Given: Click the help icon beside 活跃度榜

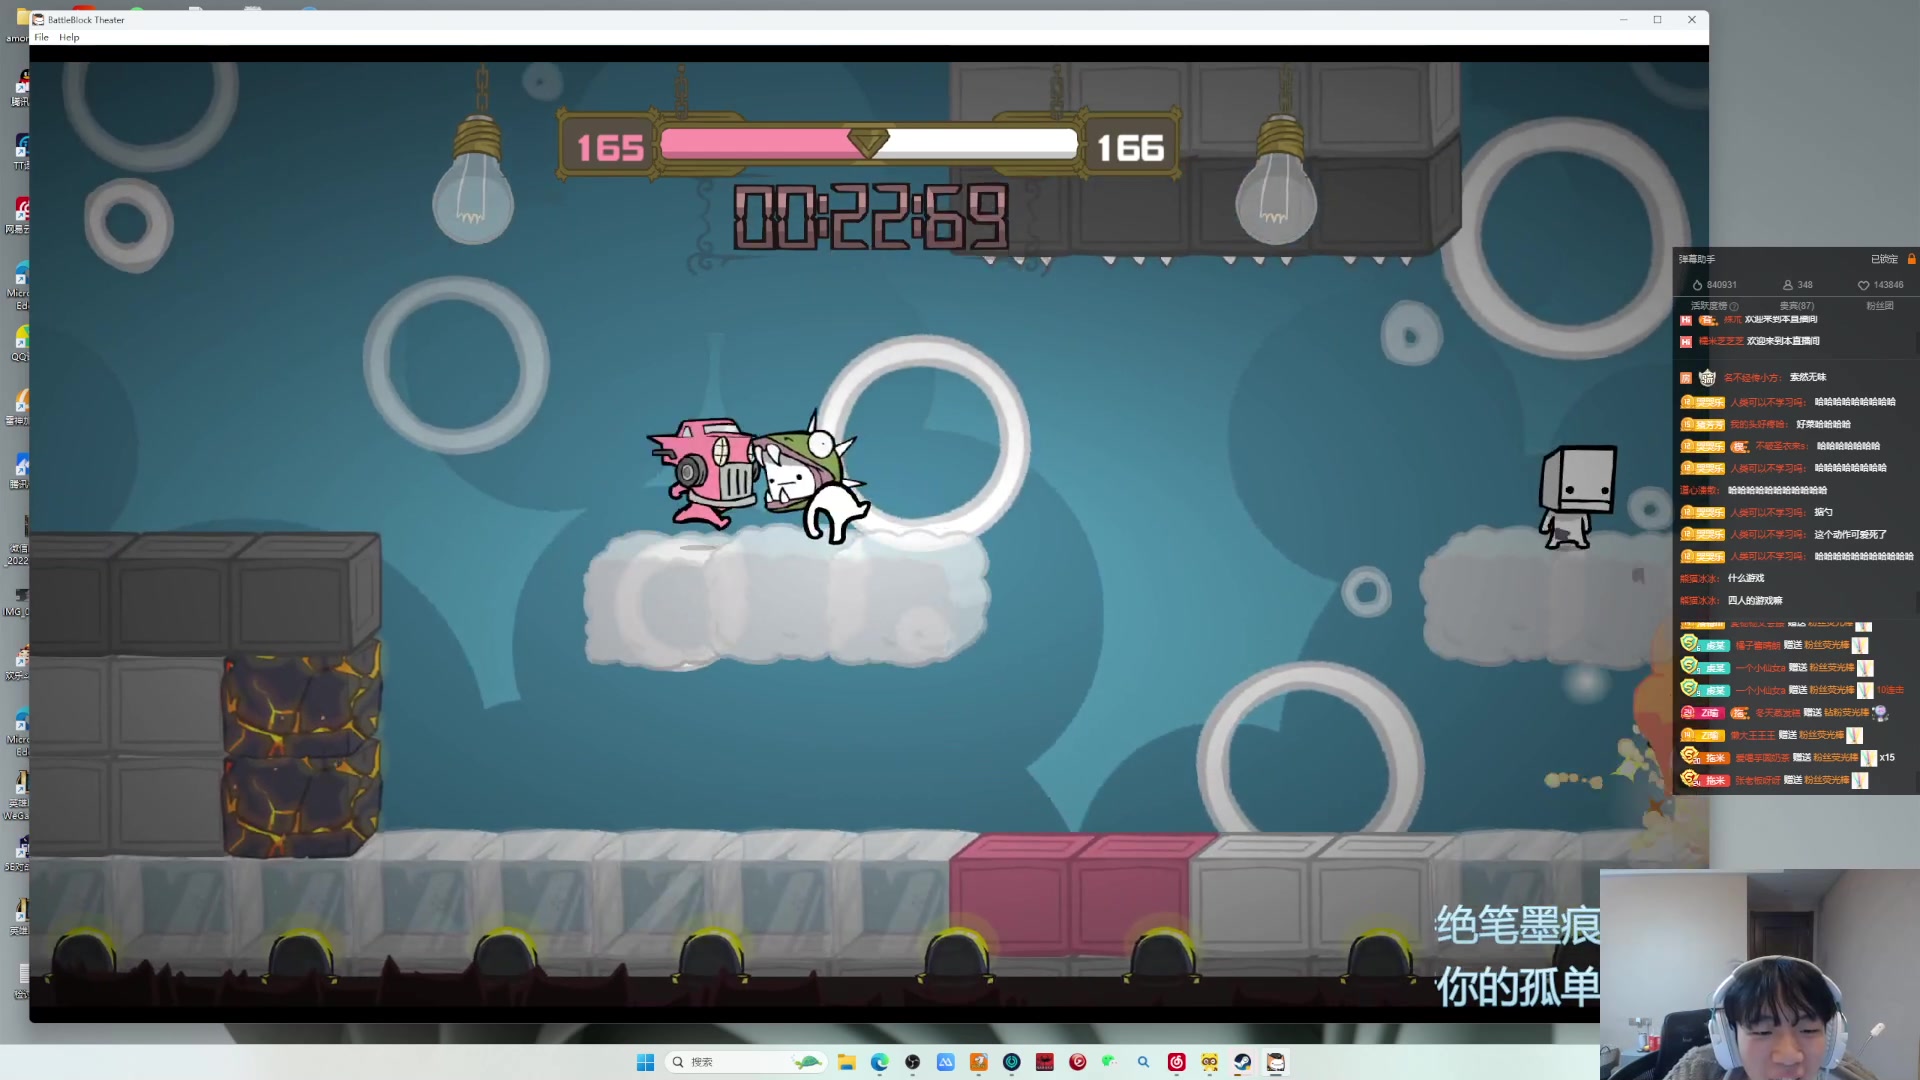Looking at the screenshot, I should pos(1735,306).
